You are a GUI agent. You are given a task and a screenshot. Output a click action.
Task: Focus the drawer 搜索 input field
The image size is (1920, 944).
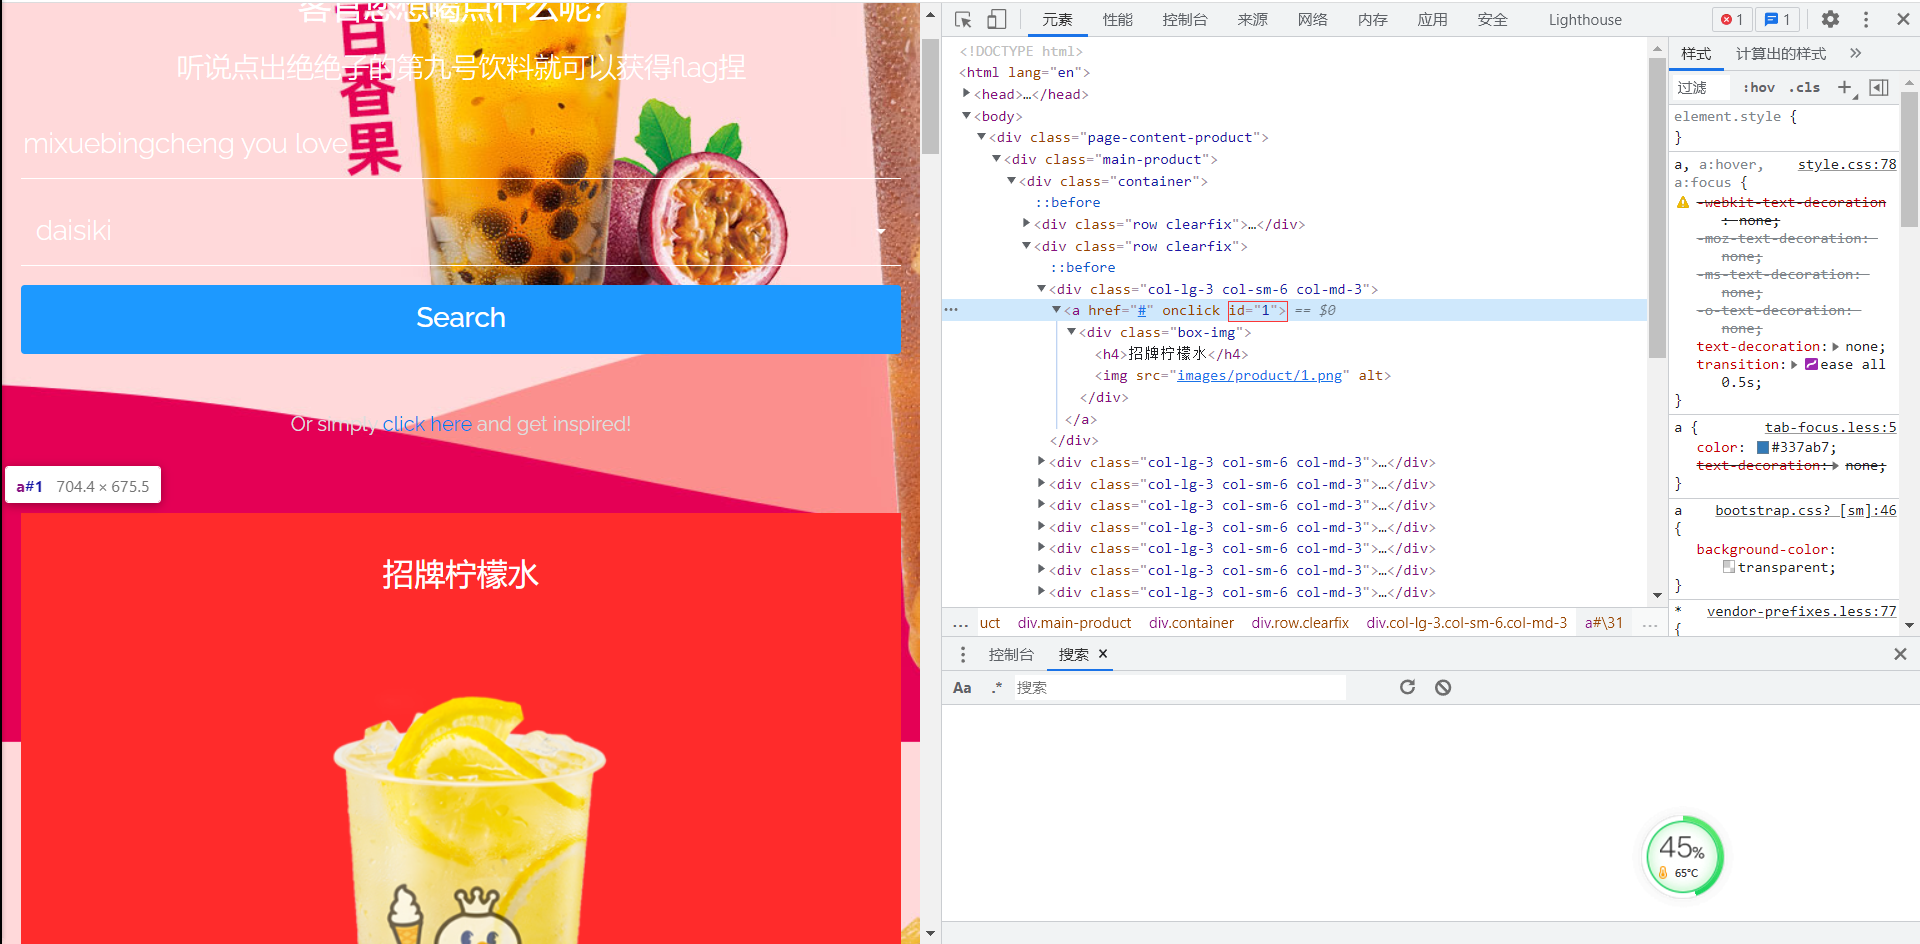coord(1180,687)
